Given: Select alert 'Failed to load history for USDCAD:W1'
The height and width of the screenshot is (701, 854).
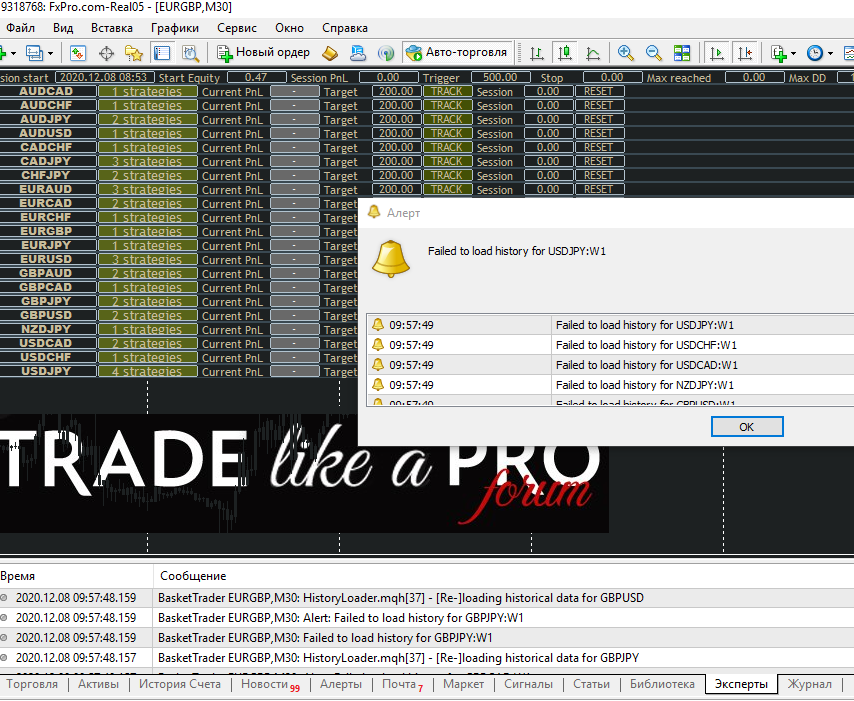Looking at the screenshot, I should click(610, 365).
